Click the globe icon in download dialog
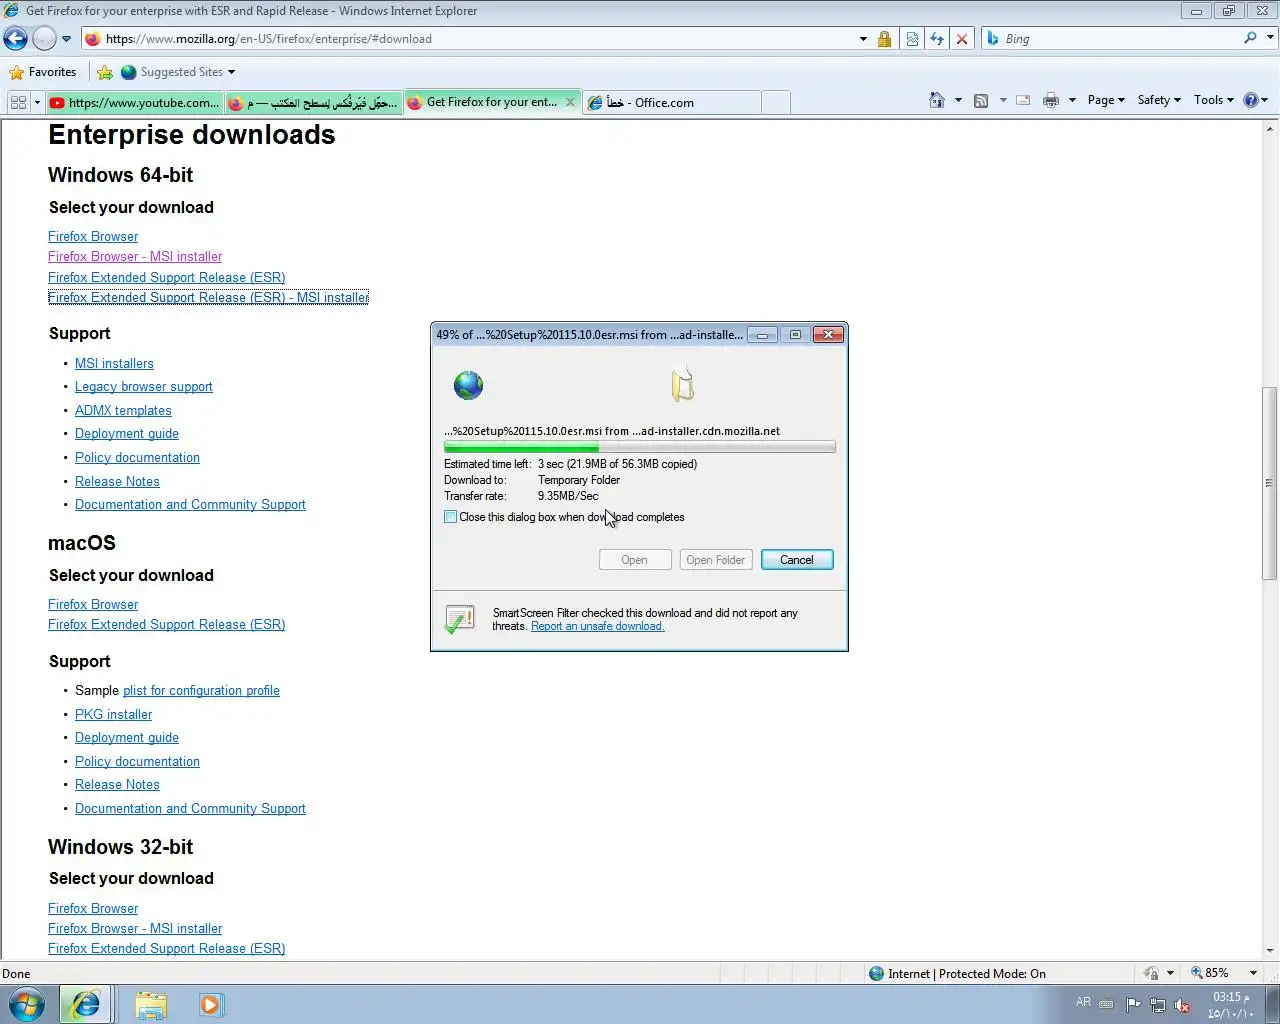This screenshot has width=1280, height=1024. click(x=468, y=385)
